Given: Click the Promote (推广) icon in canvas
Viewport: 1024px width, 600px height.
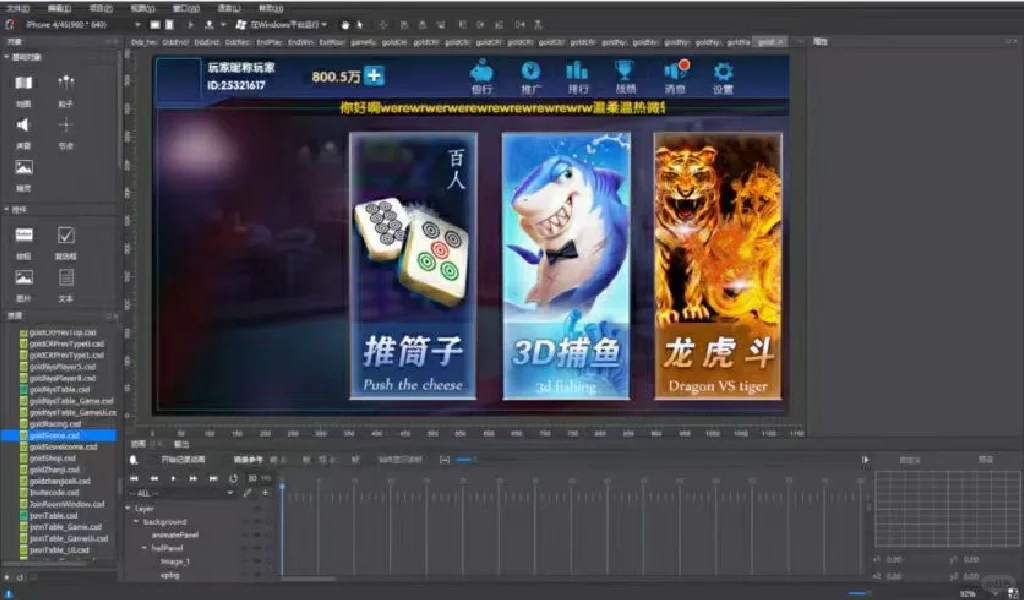Looking at the screenshot, I should 530,71.
